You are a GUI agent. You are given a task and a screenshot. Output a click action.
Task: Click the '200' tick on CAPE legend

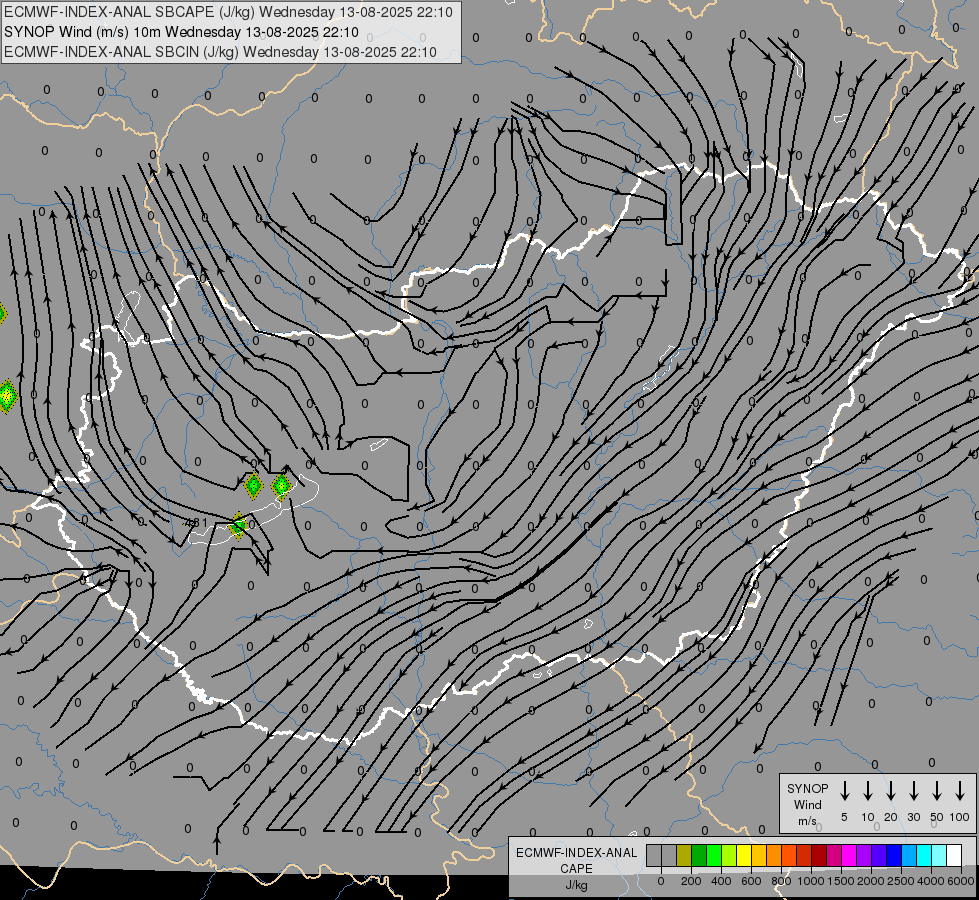[691, 881]
